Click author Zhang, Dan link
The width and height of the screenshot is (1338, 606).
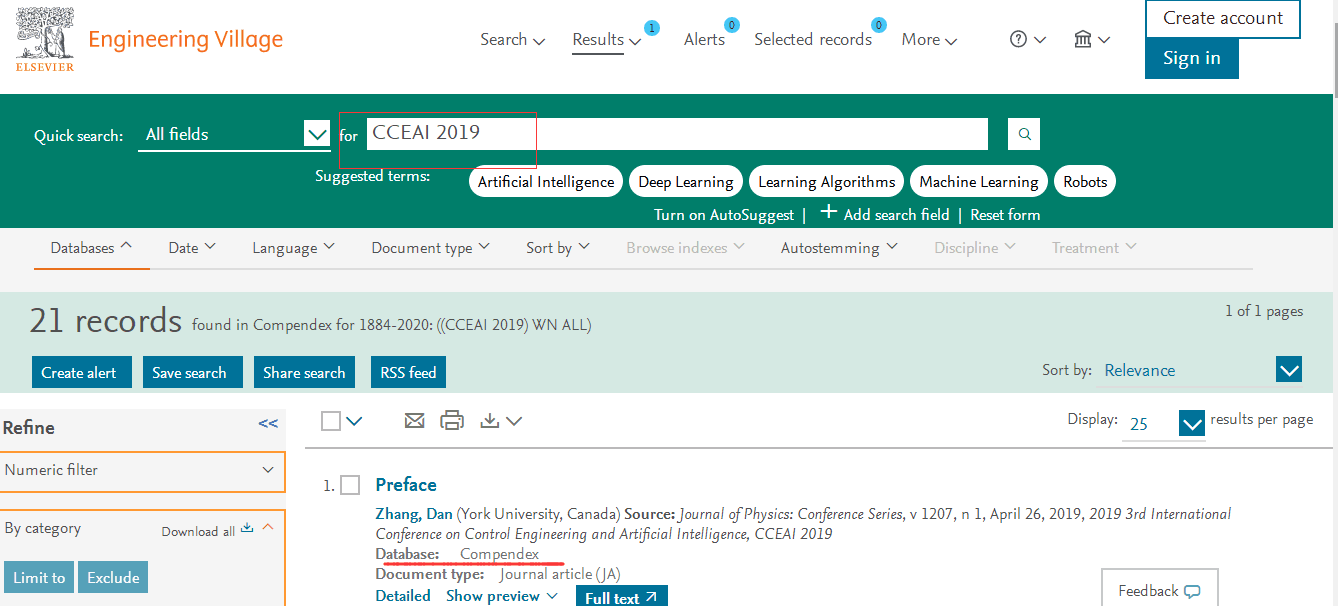click(414, 514)
